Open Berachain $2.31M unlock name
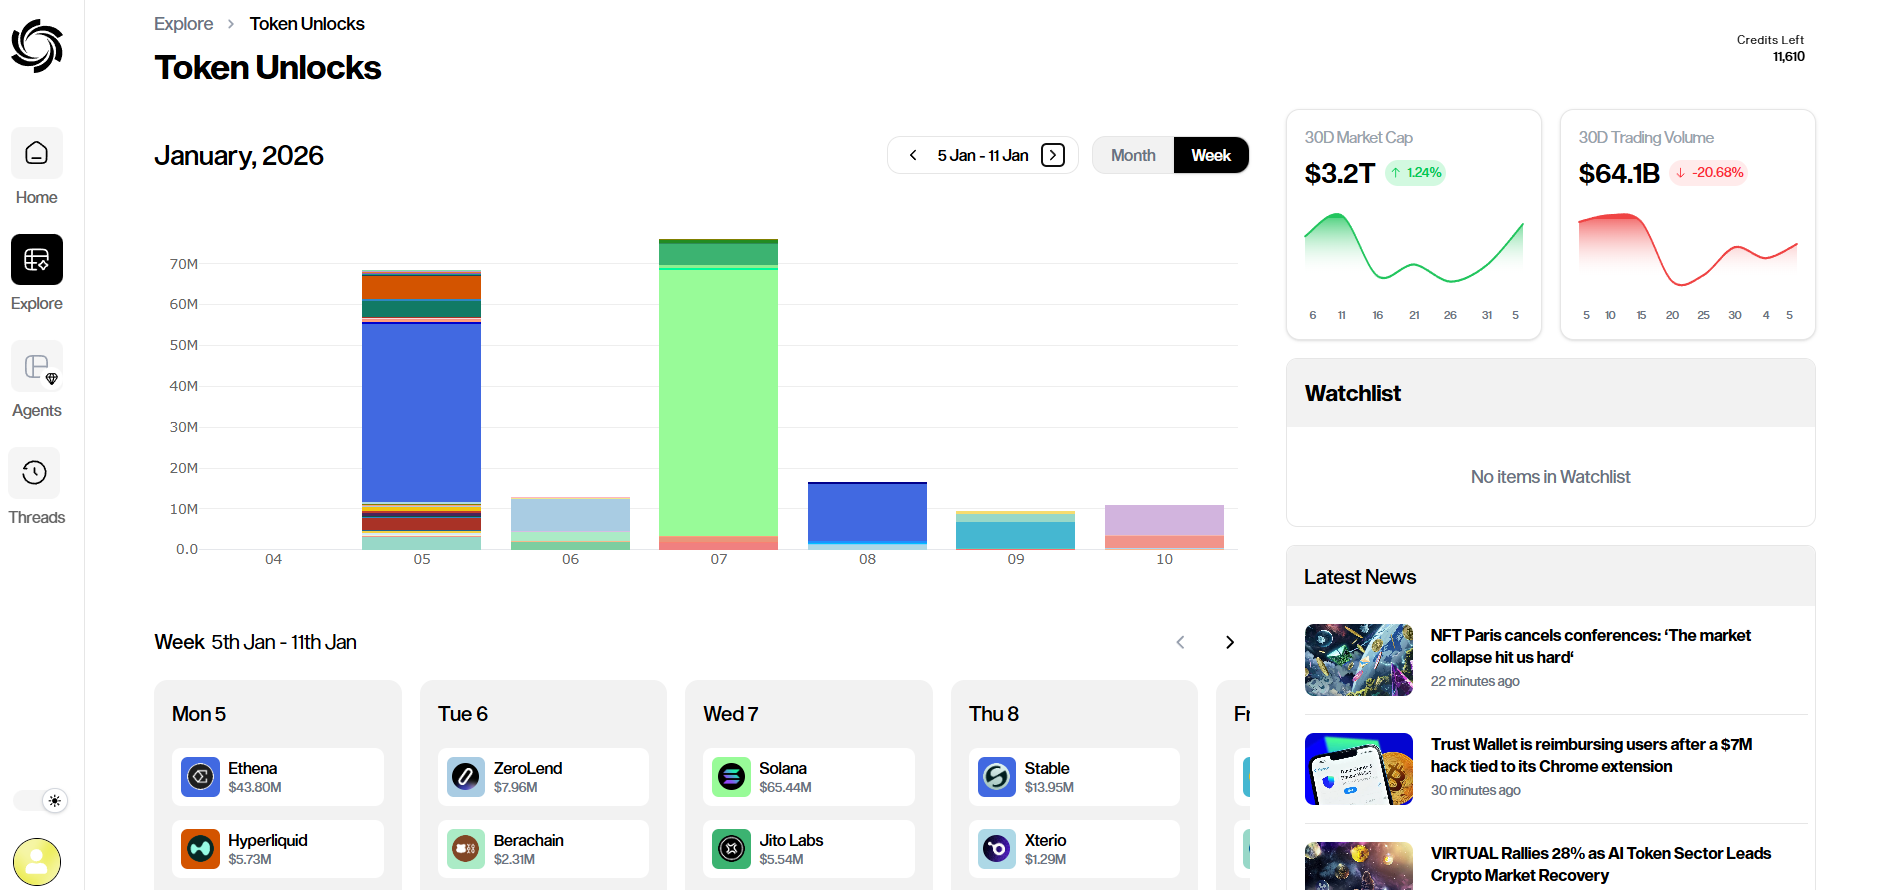The width and height of the screenshot is (1895, 890). (x=529, y=840)
